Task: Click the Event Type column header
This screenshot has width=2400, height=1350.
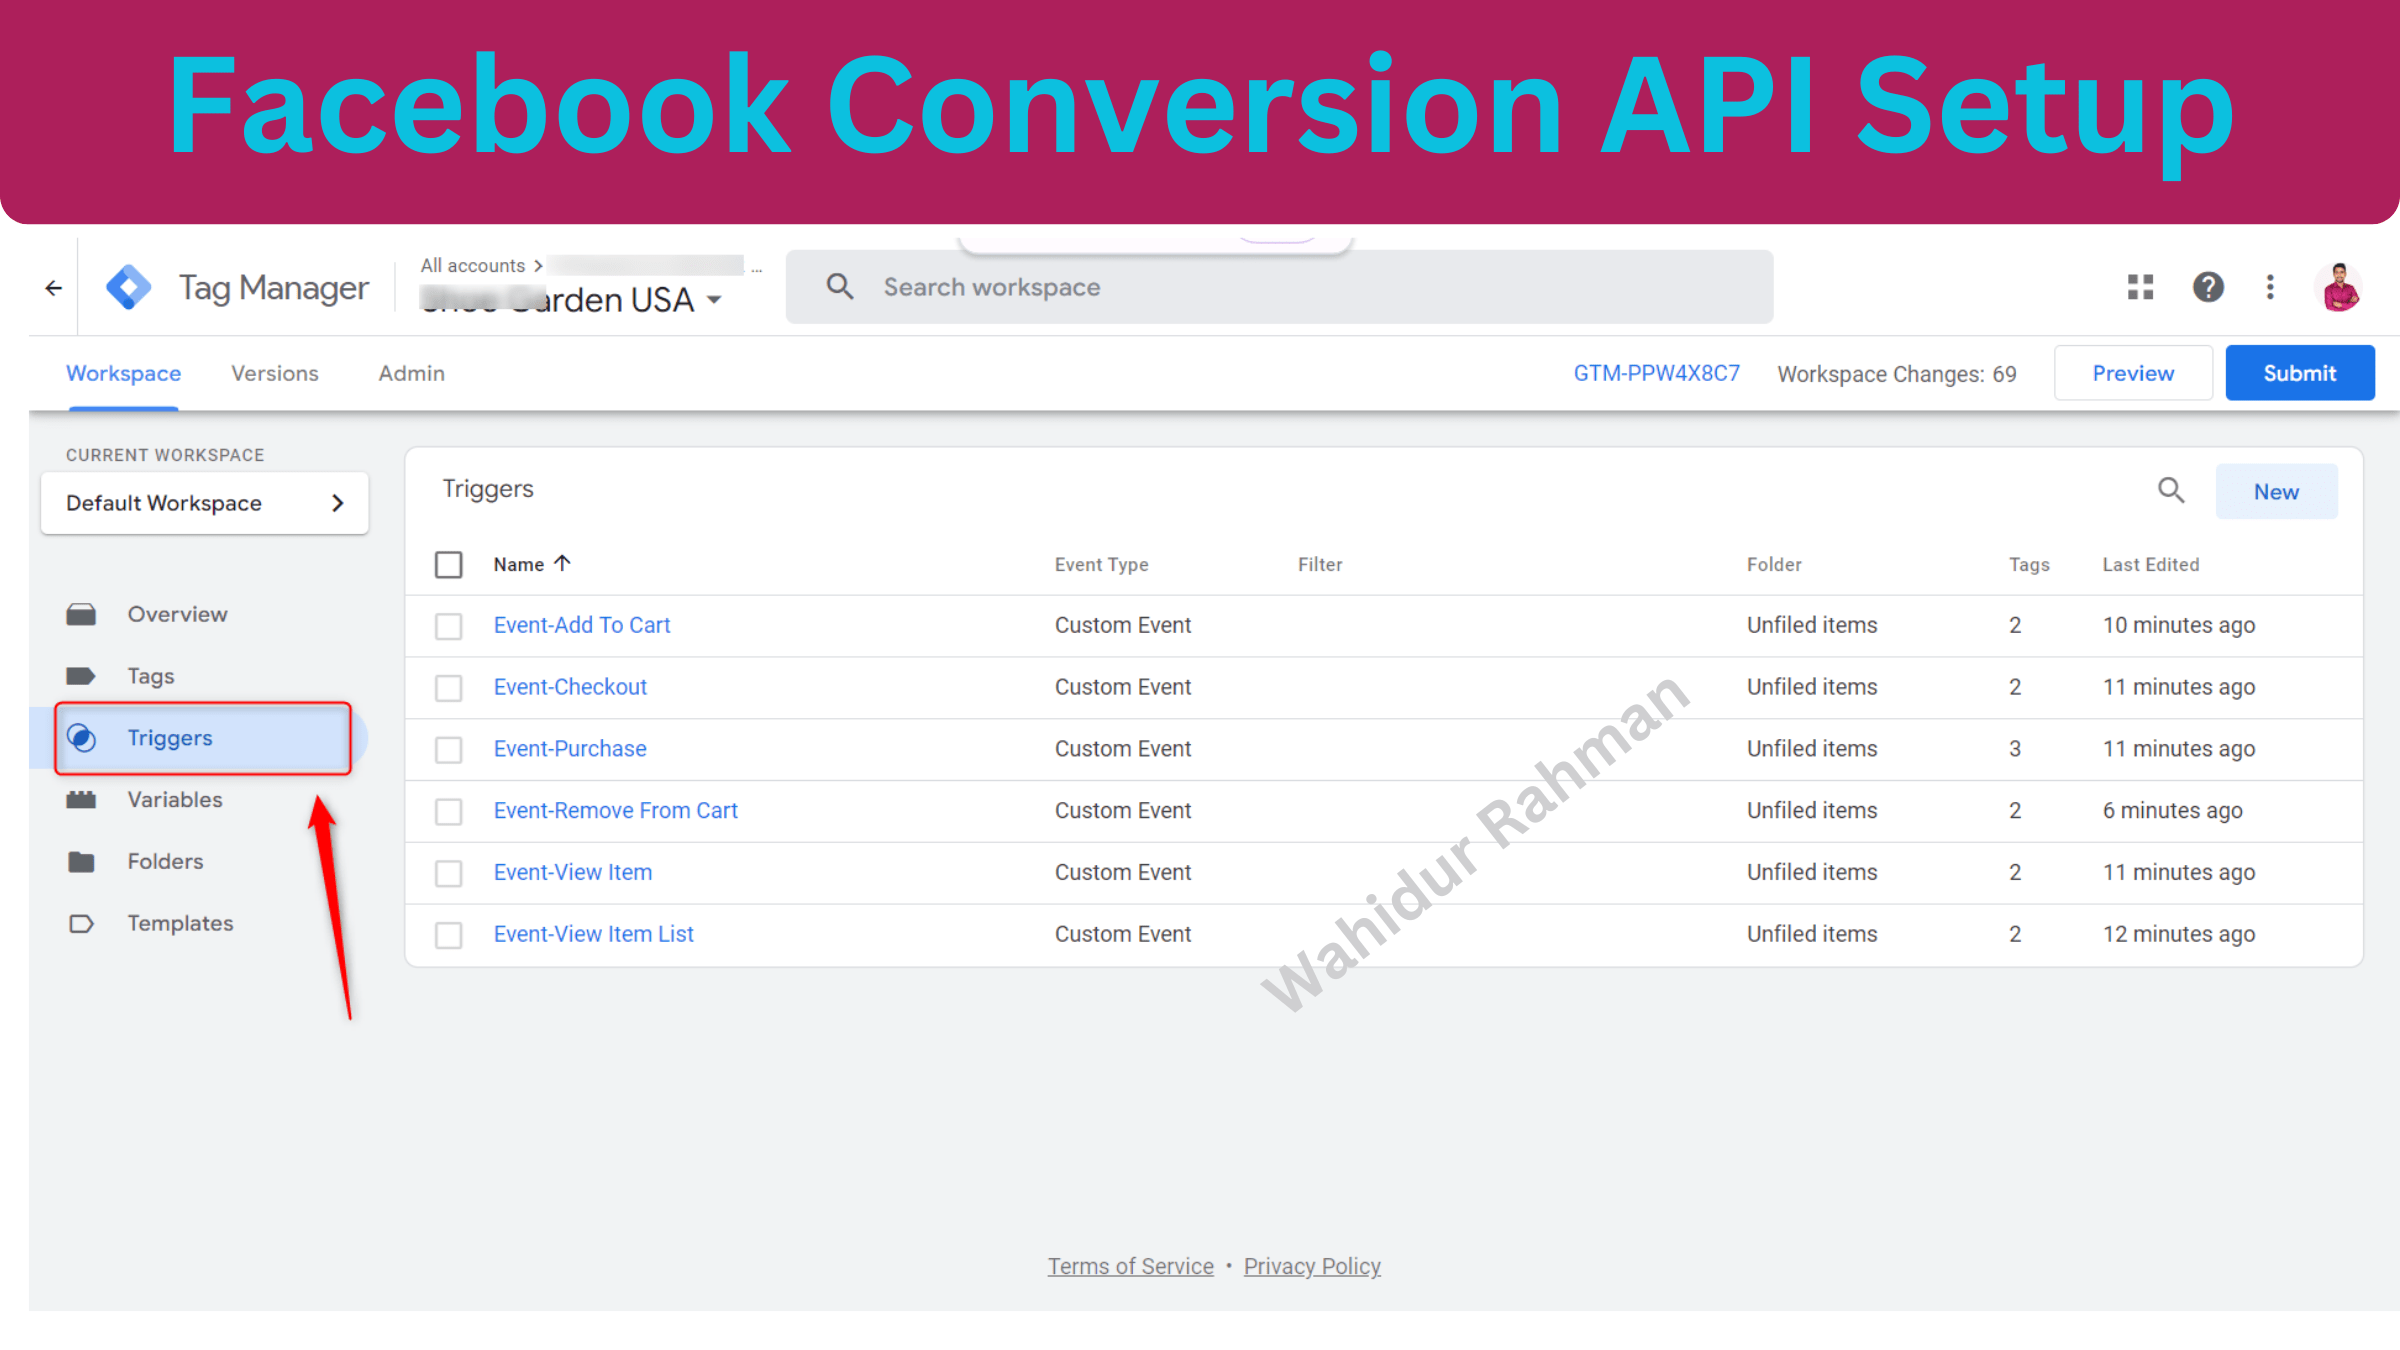Action: coord(1101,564)
